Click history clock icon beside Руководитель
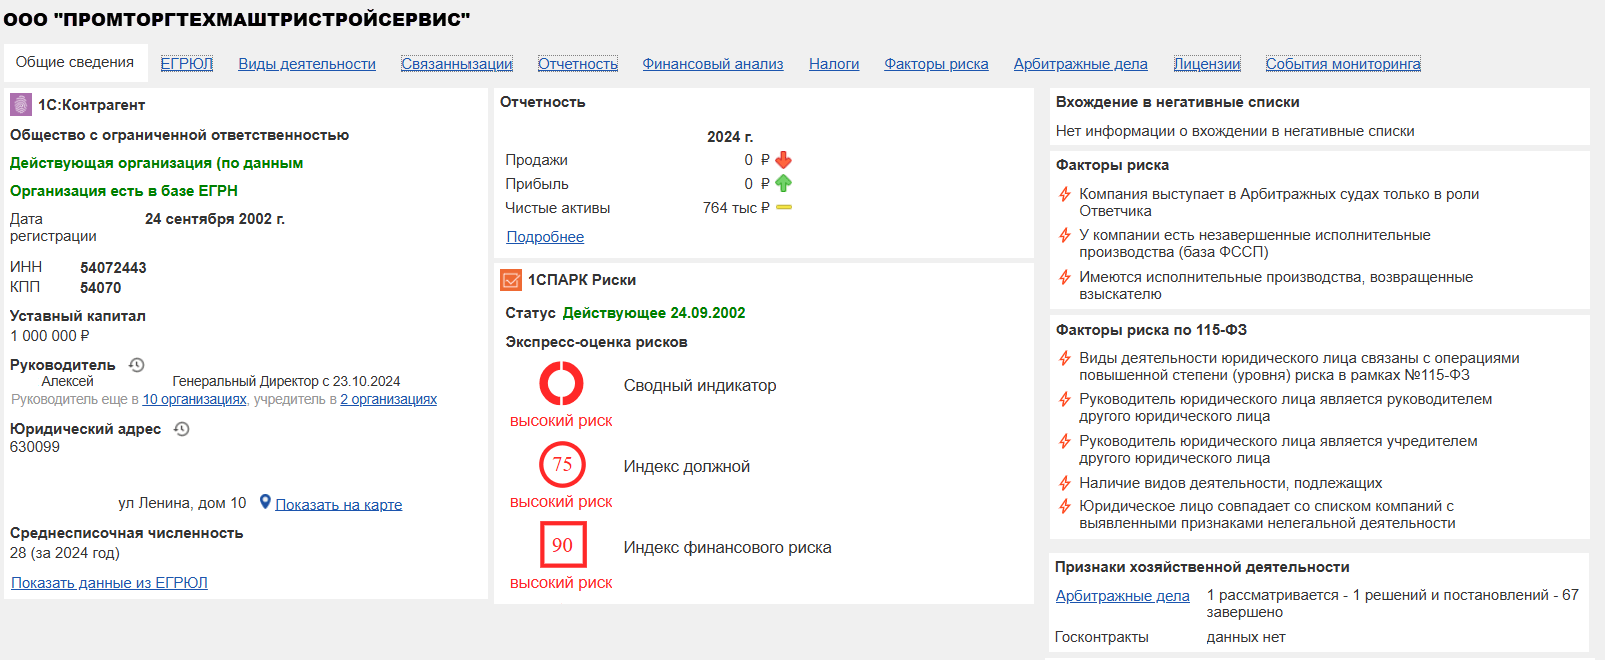Screen dimensions: 1605x660 (137, 365)
